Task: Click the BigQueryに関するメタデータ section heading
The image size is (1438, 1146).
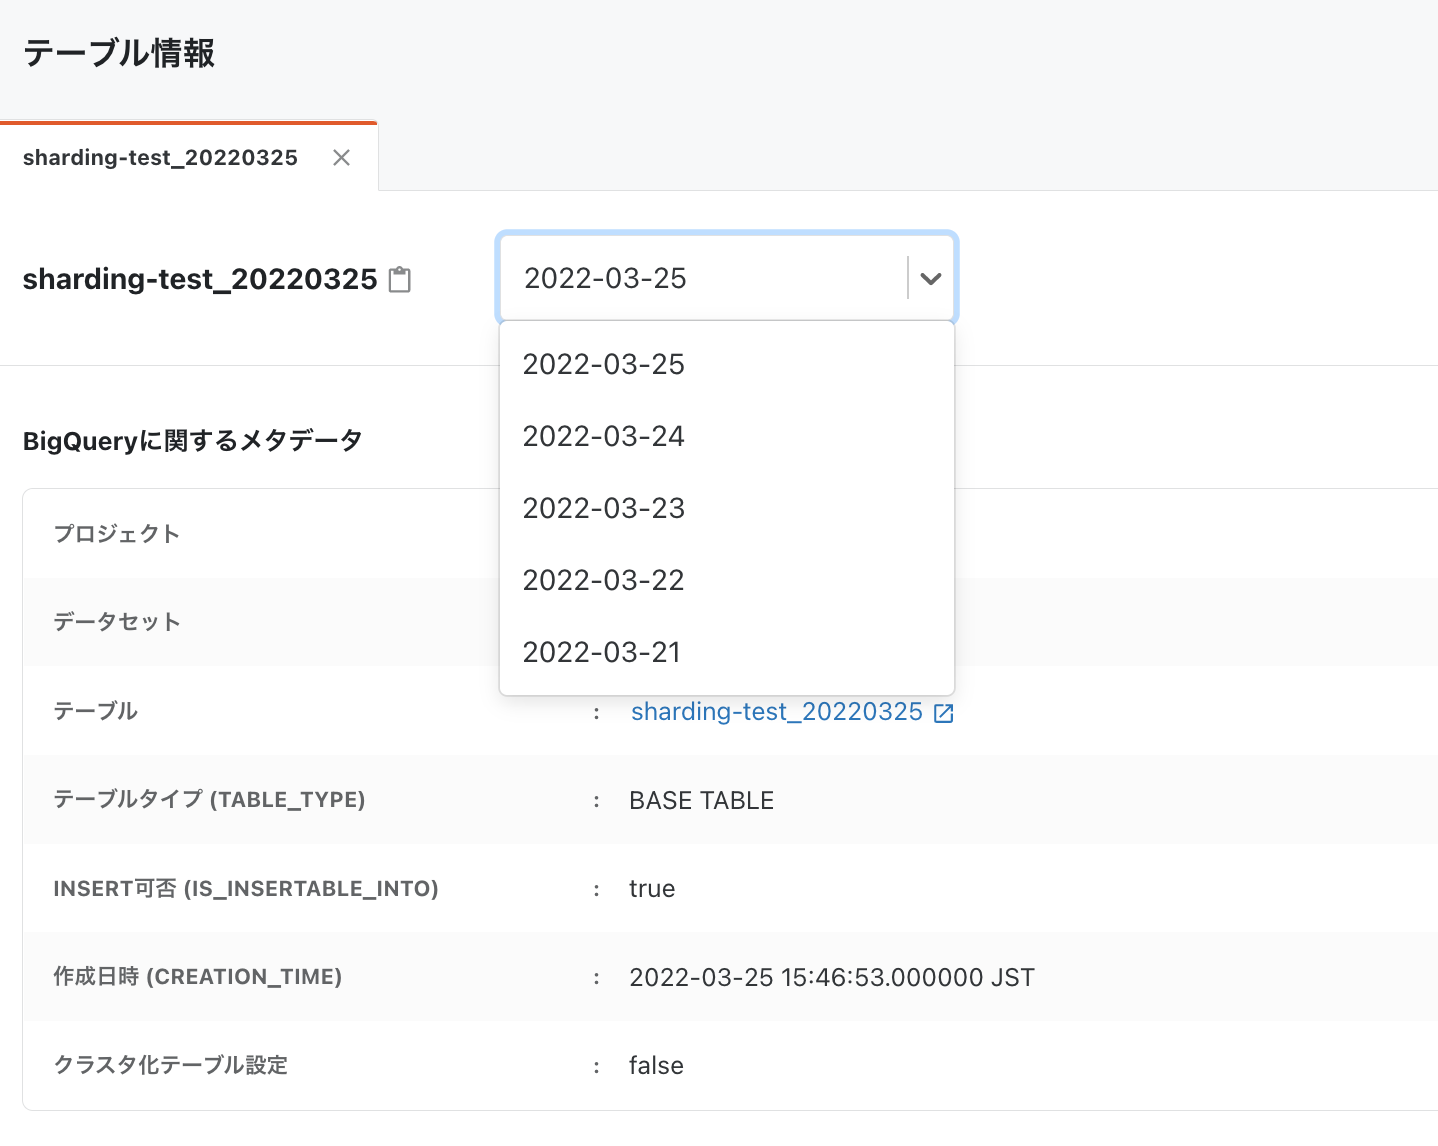Action: [192, 440]
